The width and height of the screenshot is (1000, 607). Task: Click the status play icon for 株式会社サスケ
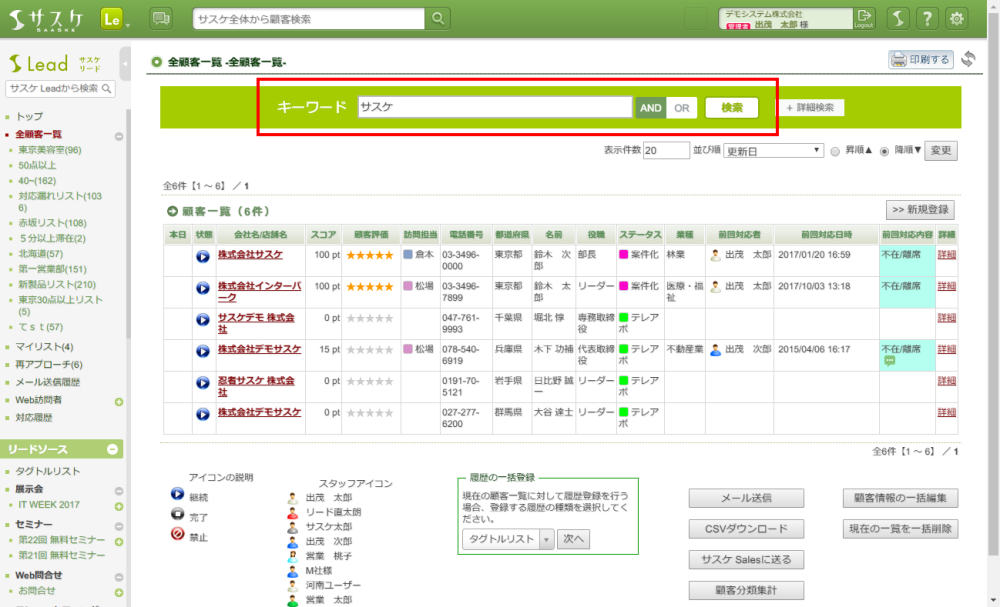(x=204, y=256)
